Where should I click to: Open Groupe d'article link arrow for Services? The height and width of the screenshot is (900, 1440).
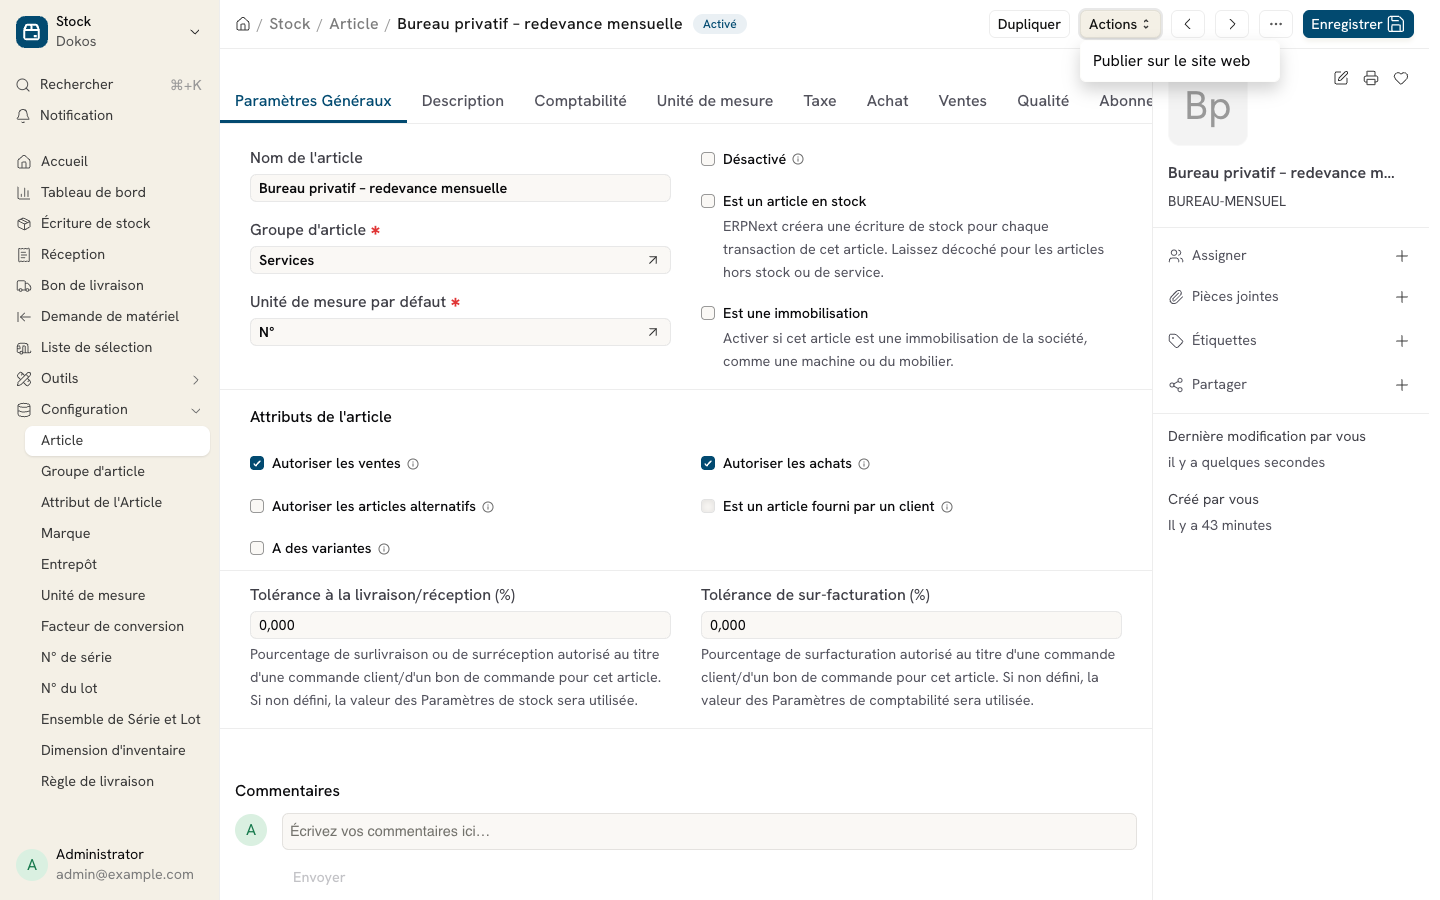[x=653, y=260]
